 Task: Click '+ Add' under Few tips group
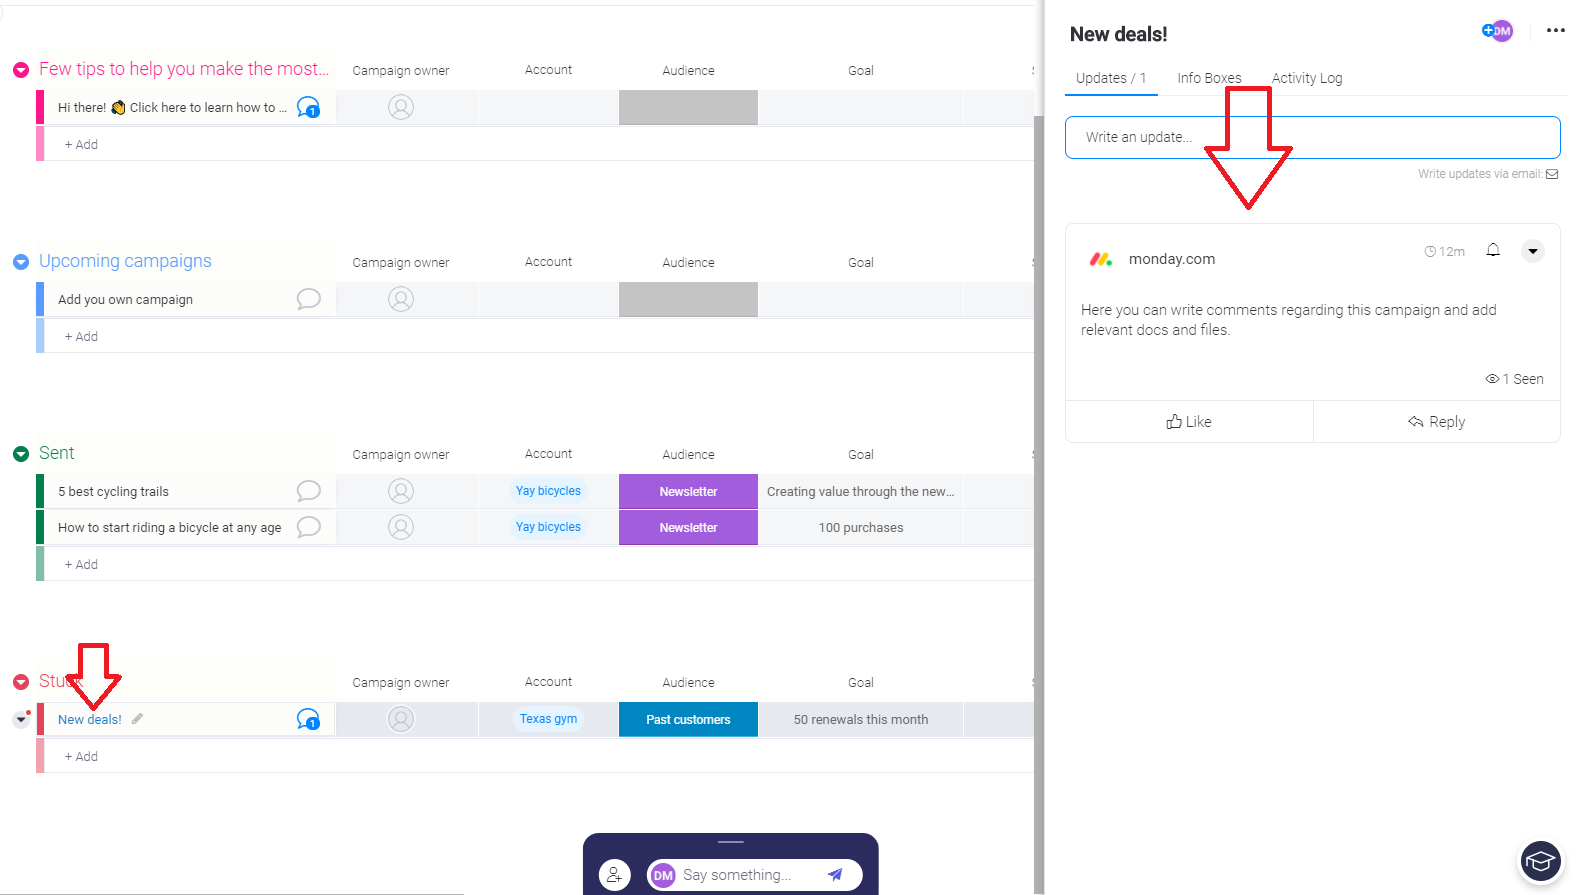coord(81,144)
